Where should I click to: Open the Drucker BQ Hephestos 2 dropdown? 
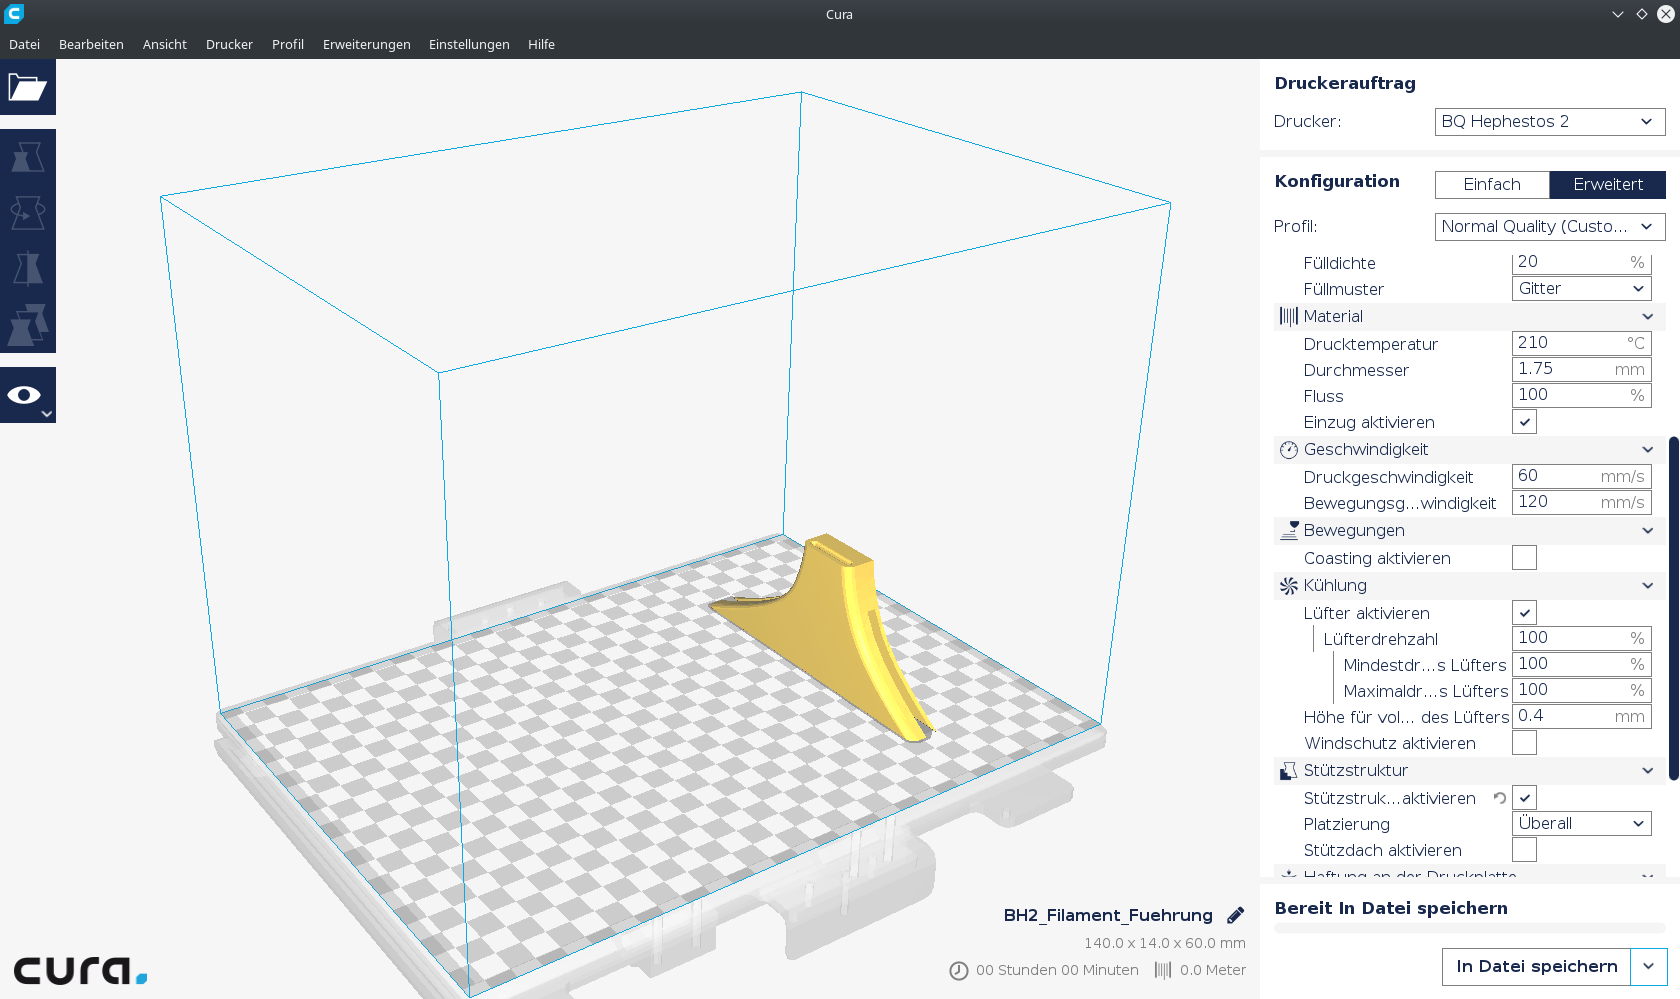[x=1550, y=122]
